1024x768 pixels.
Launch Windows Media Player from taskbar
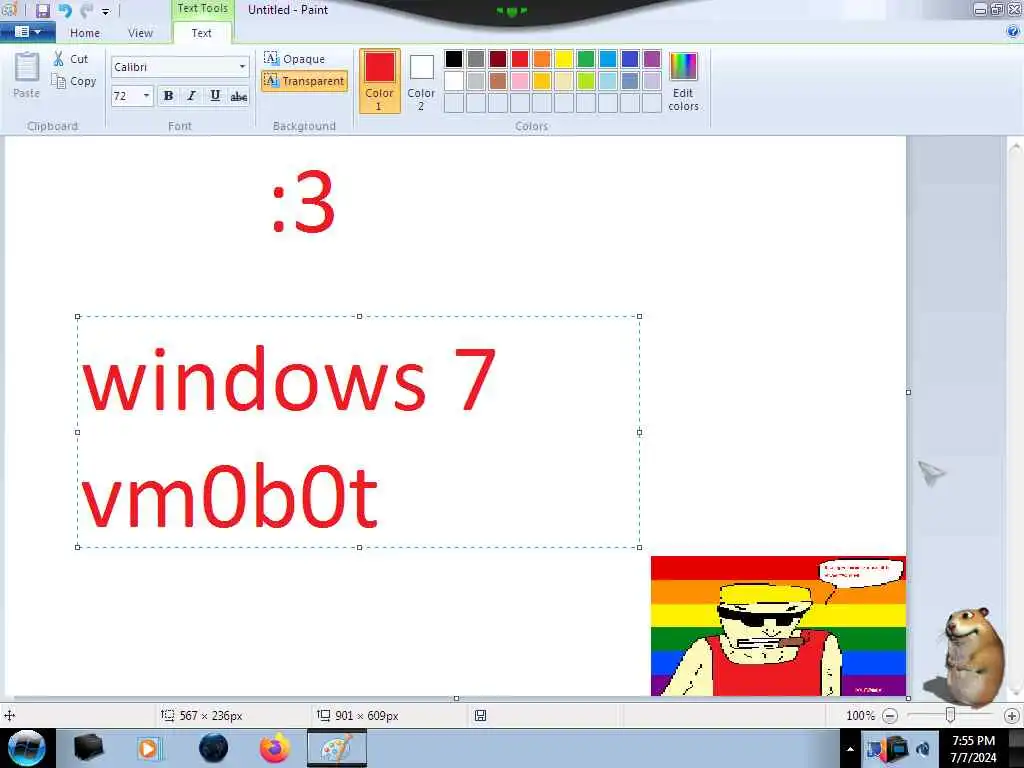(149, 748)
